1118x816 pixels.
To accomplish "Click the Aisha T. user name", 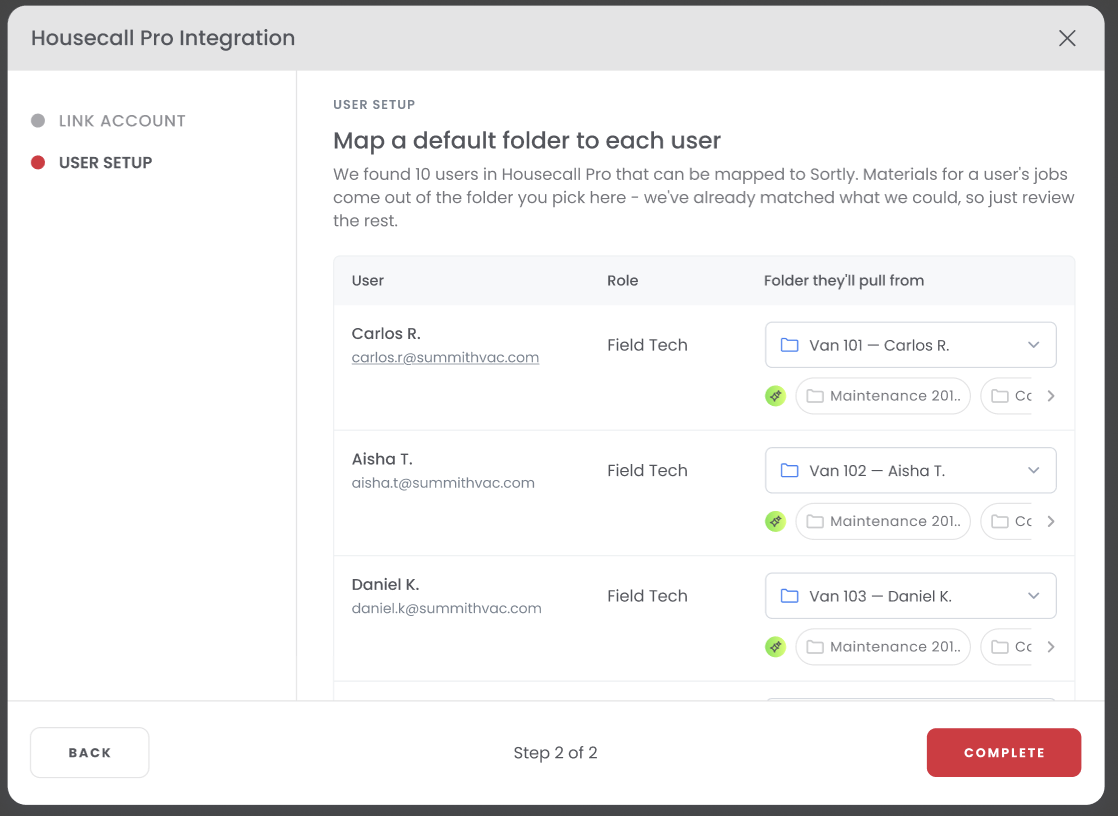I will [x=382, y=459].
